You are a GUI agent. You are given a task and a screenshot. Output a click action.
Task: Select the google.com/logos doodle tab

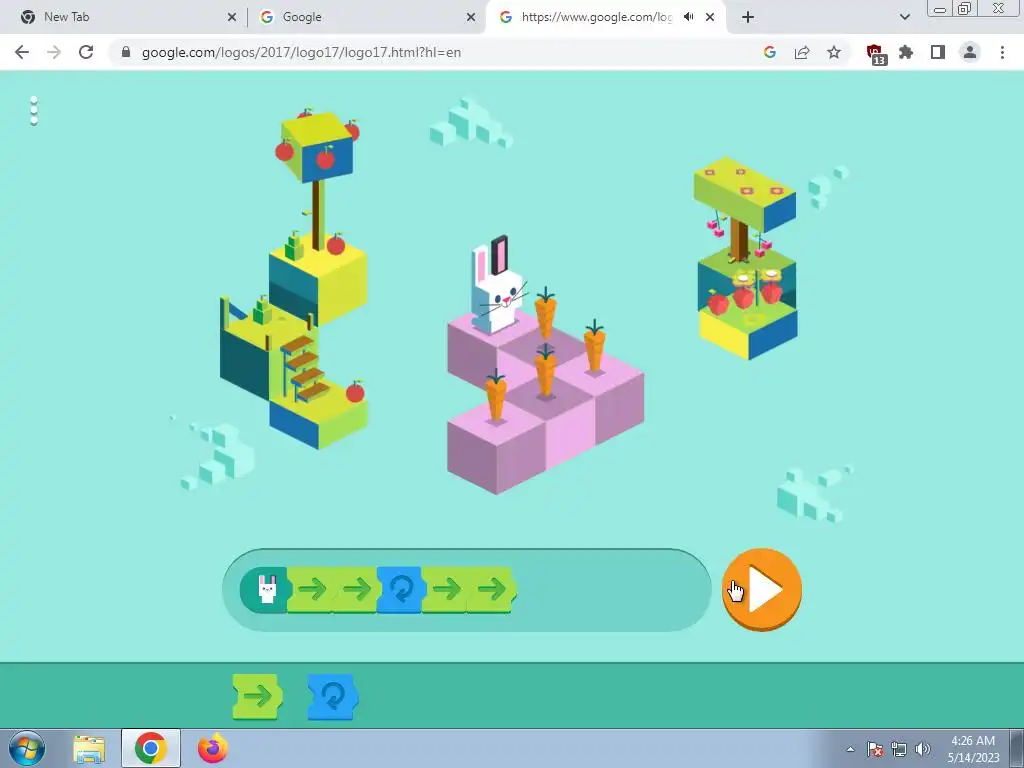click(596, 17)
